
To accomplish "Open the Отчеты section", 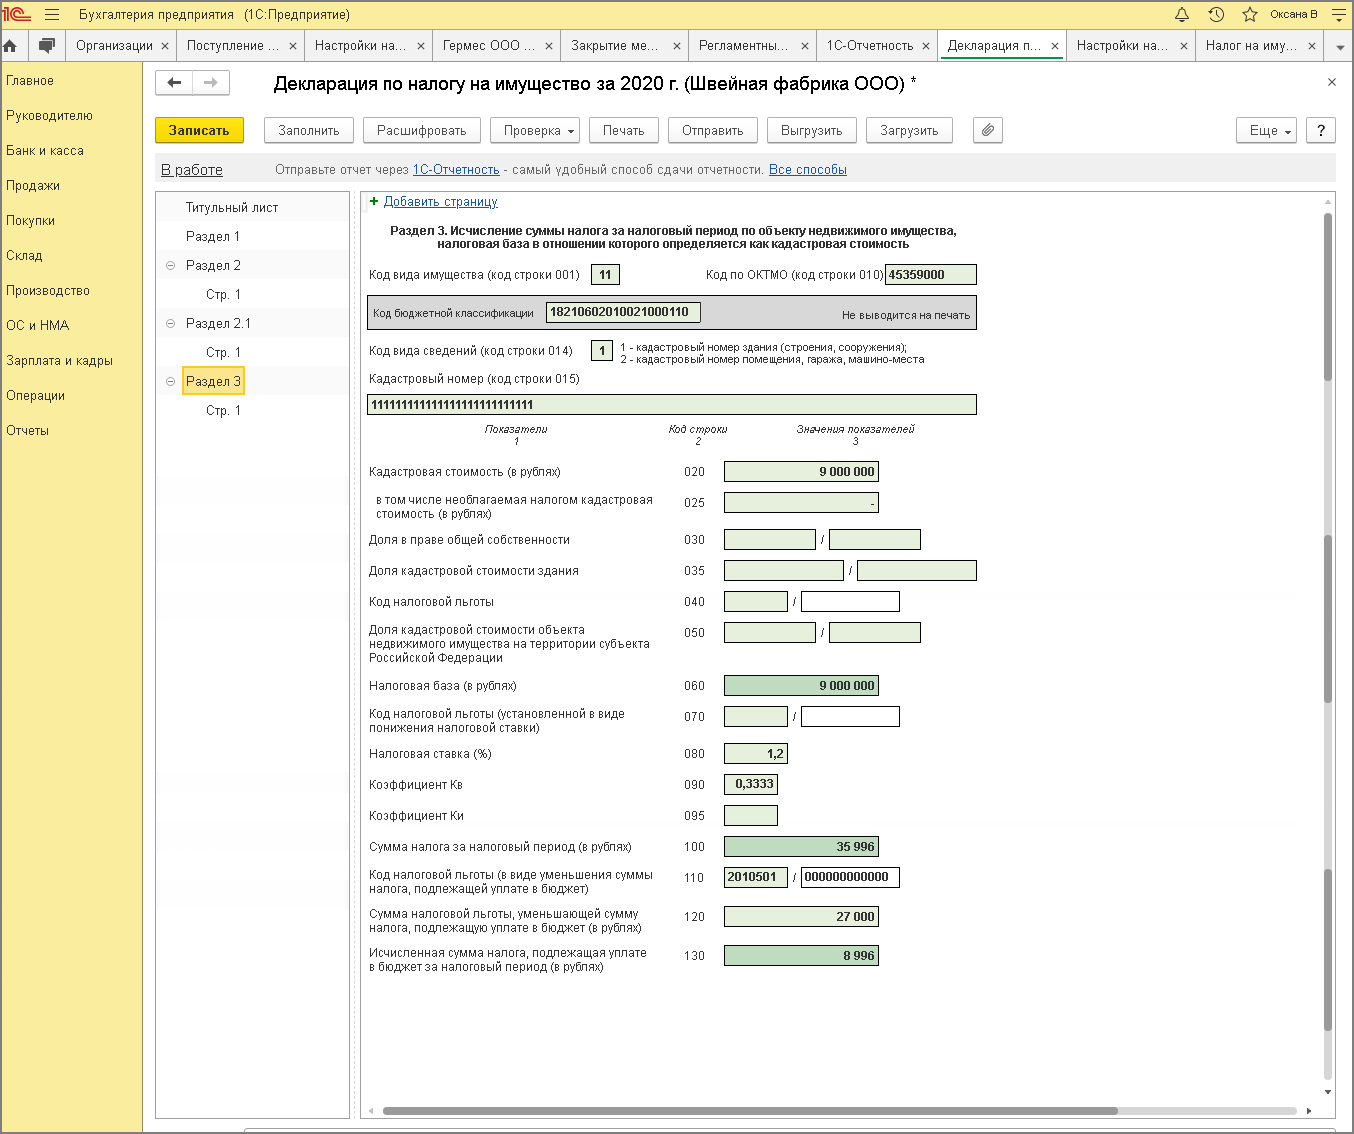I will point(27,431).
